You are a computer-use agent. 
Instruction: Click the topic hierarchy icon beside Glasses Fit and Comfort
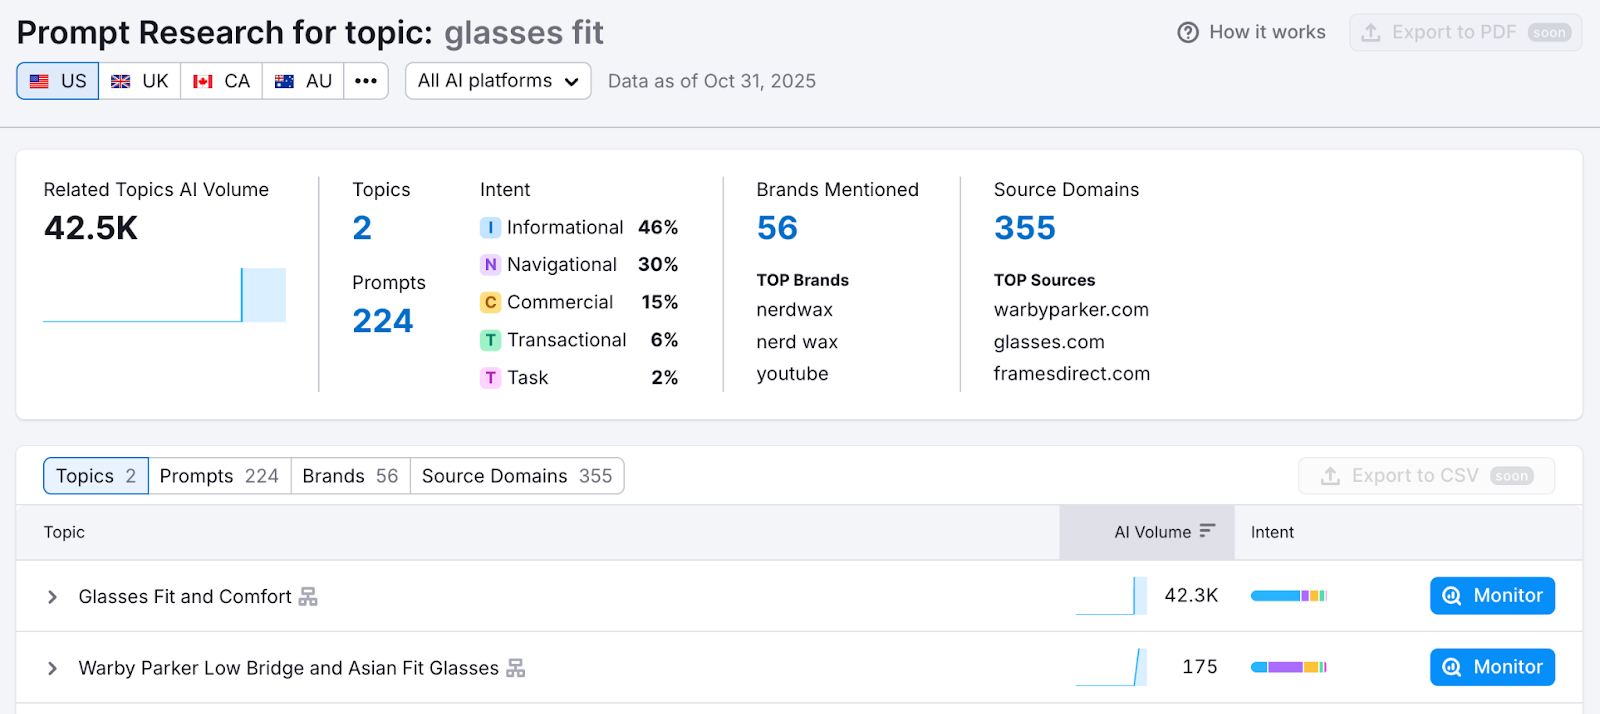(x=308, y=597)
